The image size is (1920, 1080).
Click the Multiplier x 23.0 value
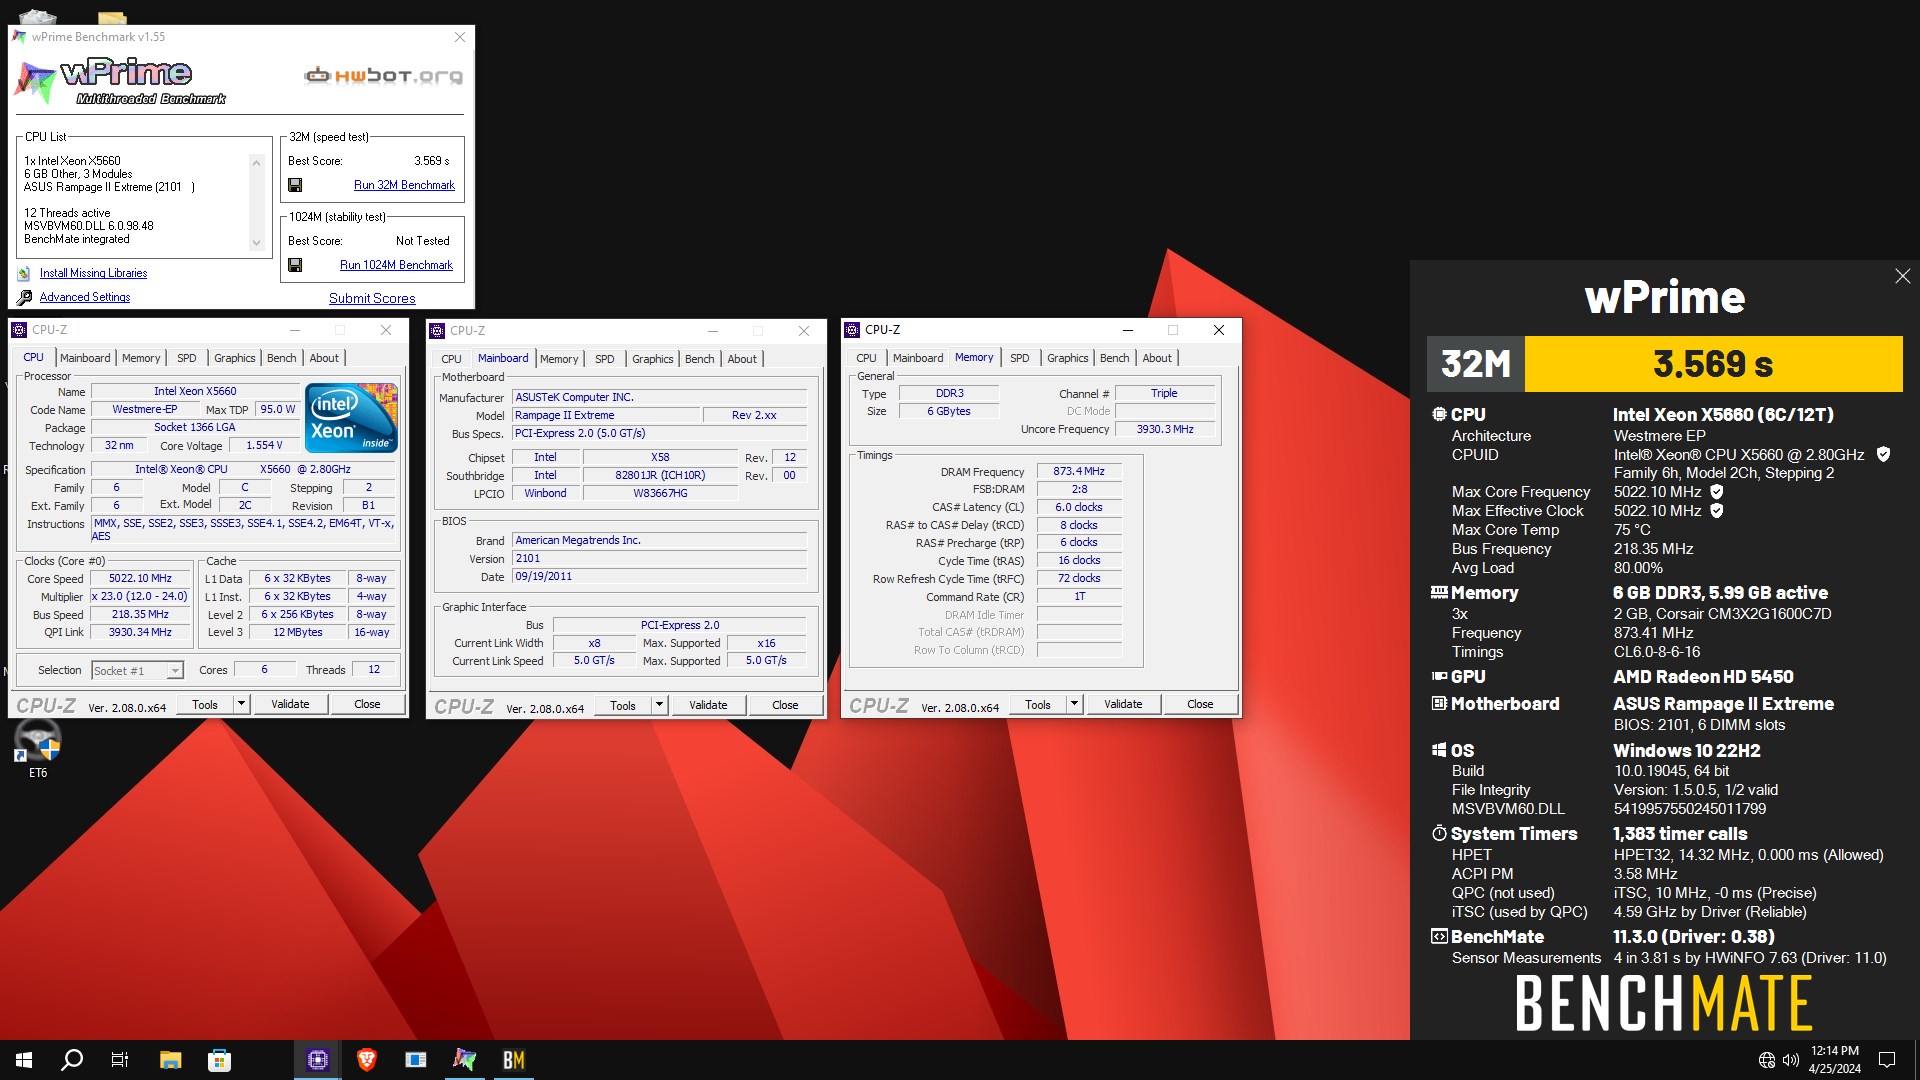[140, 596]
